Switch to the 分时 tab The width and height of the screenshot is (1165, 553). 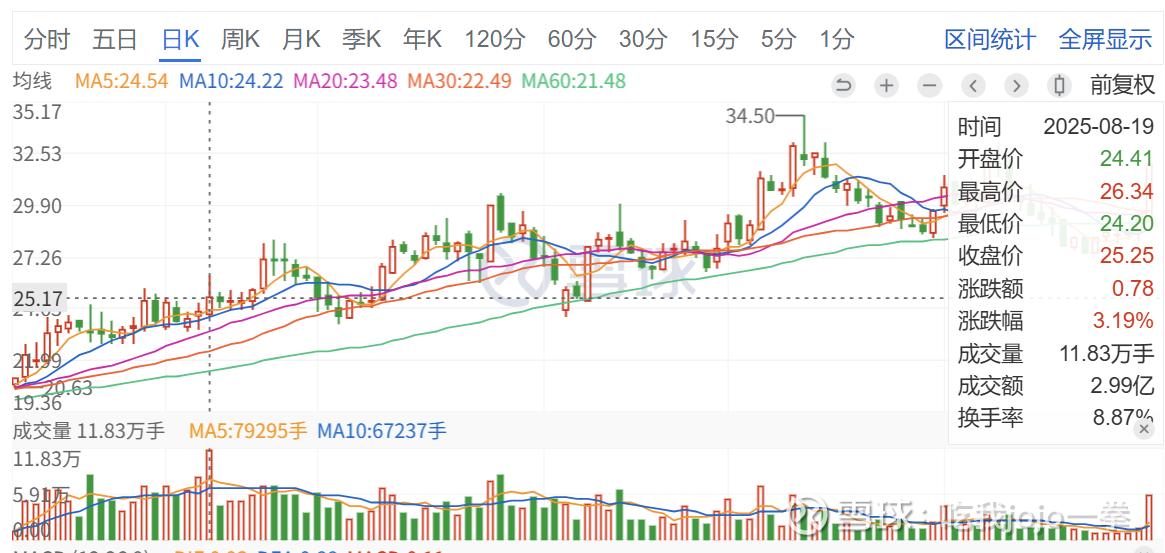coord(47,40)
